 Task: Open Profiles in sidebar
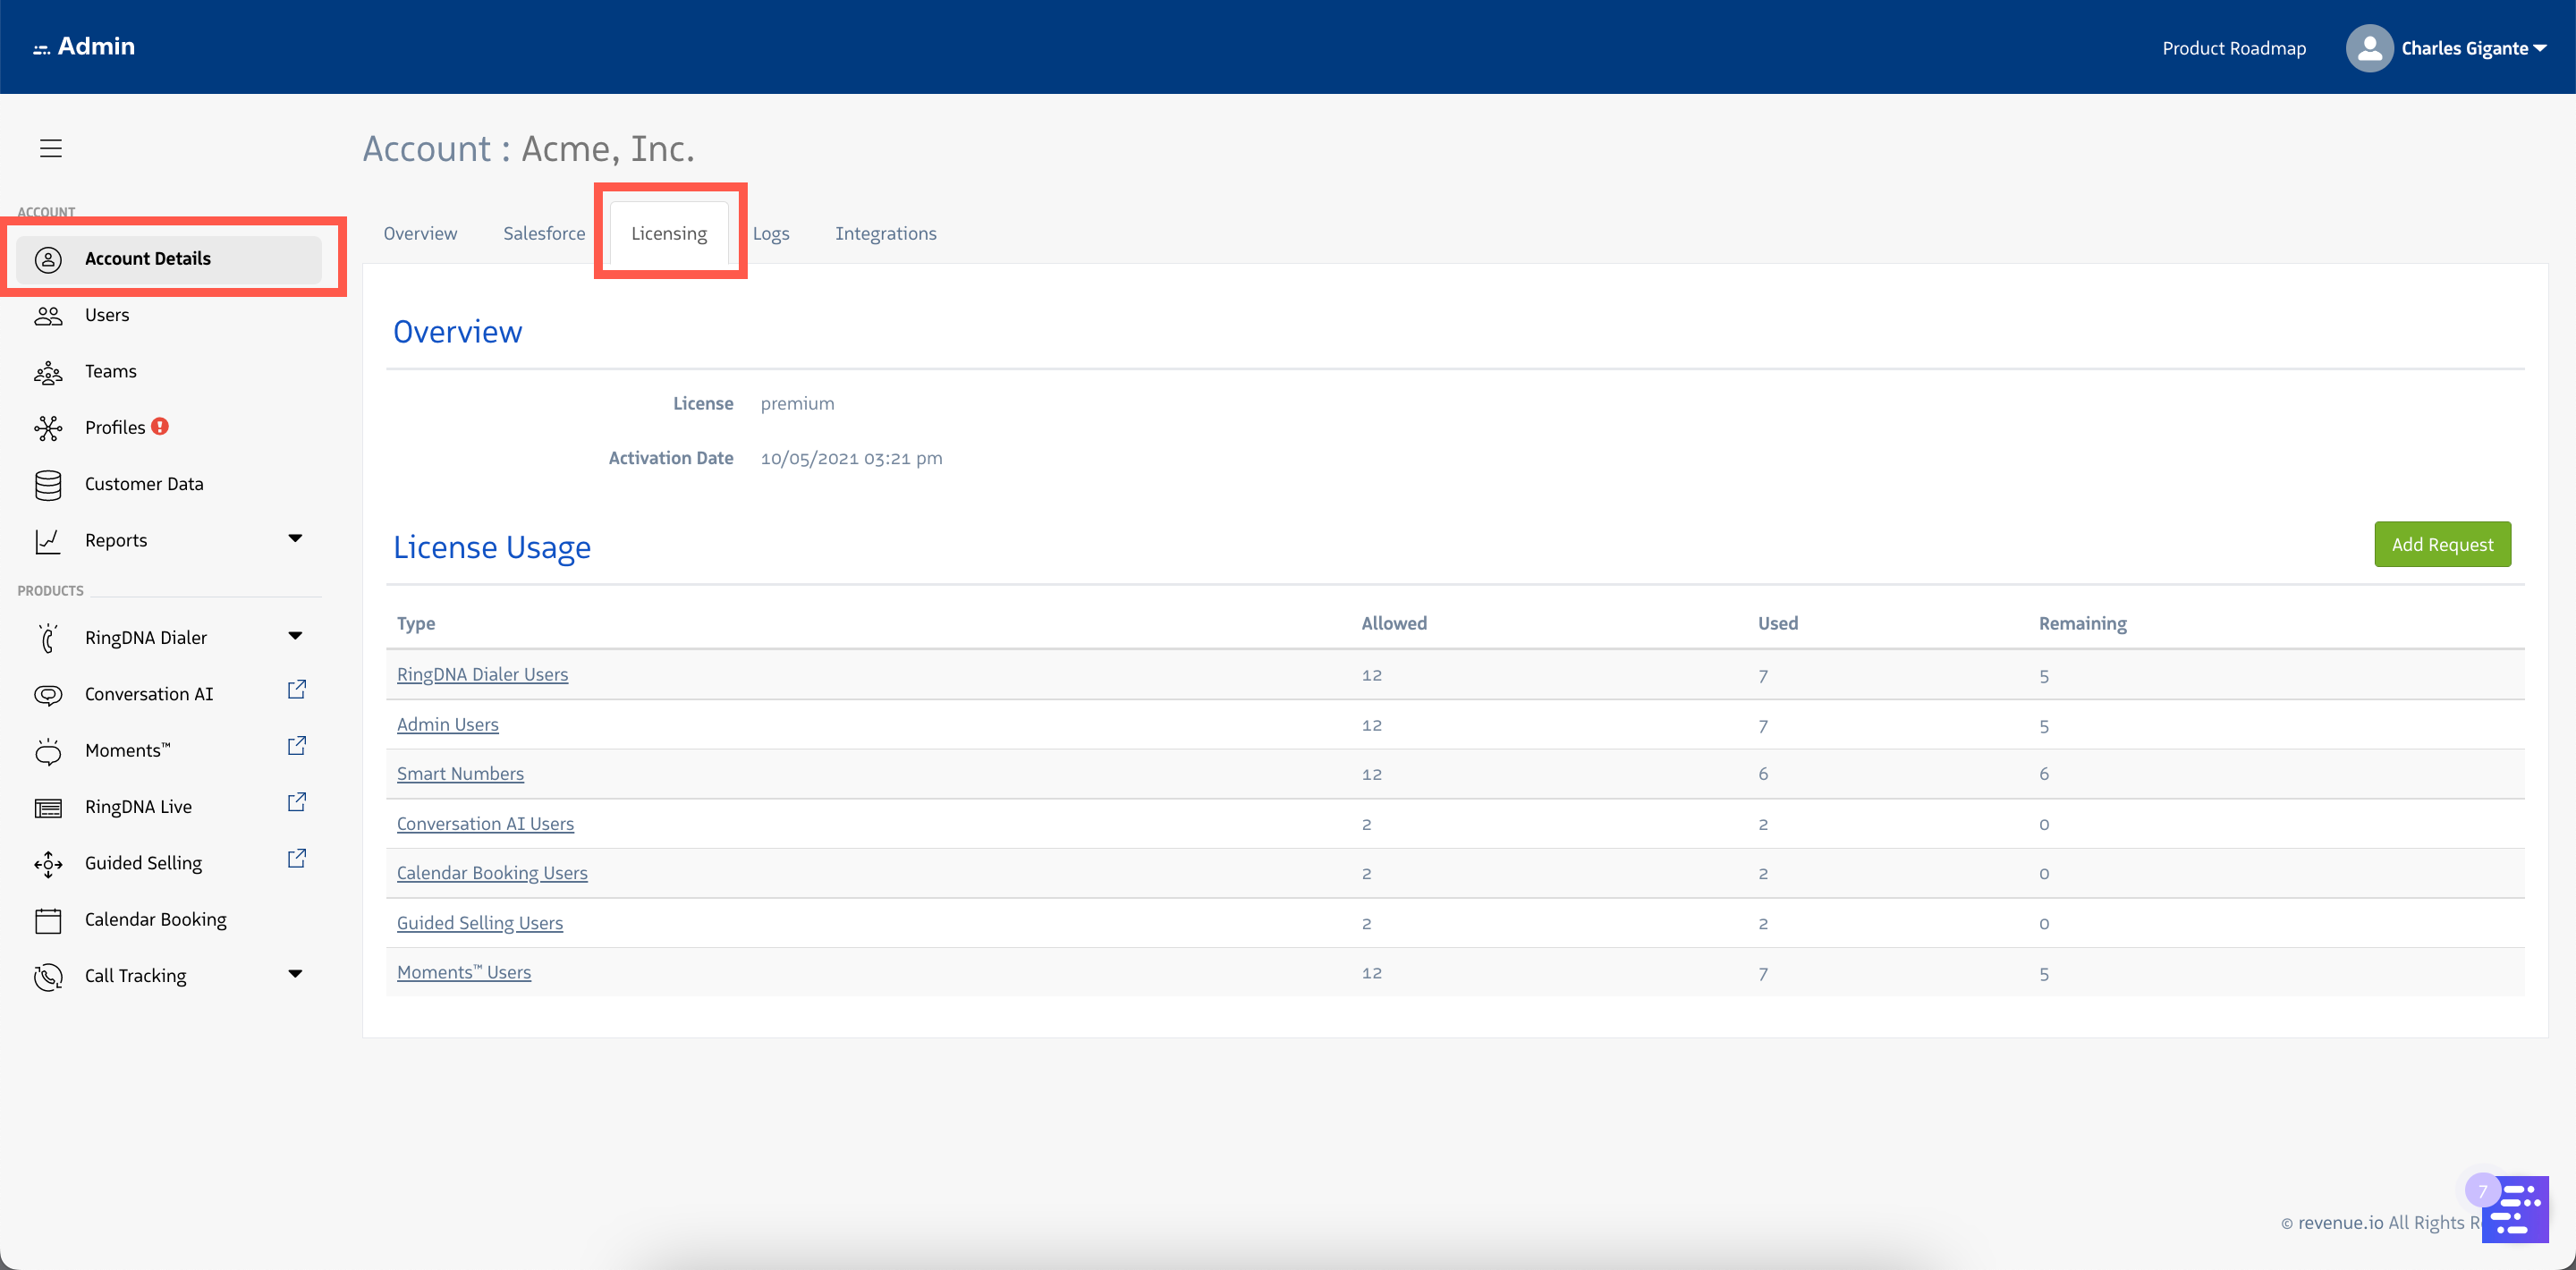[x=115, y=427]
